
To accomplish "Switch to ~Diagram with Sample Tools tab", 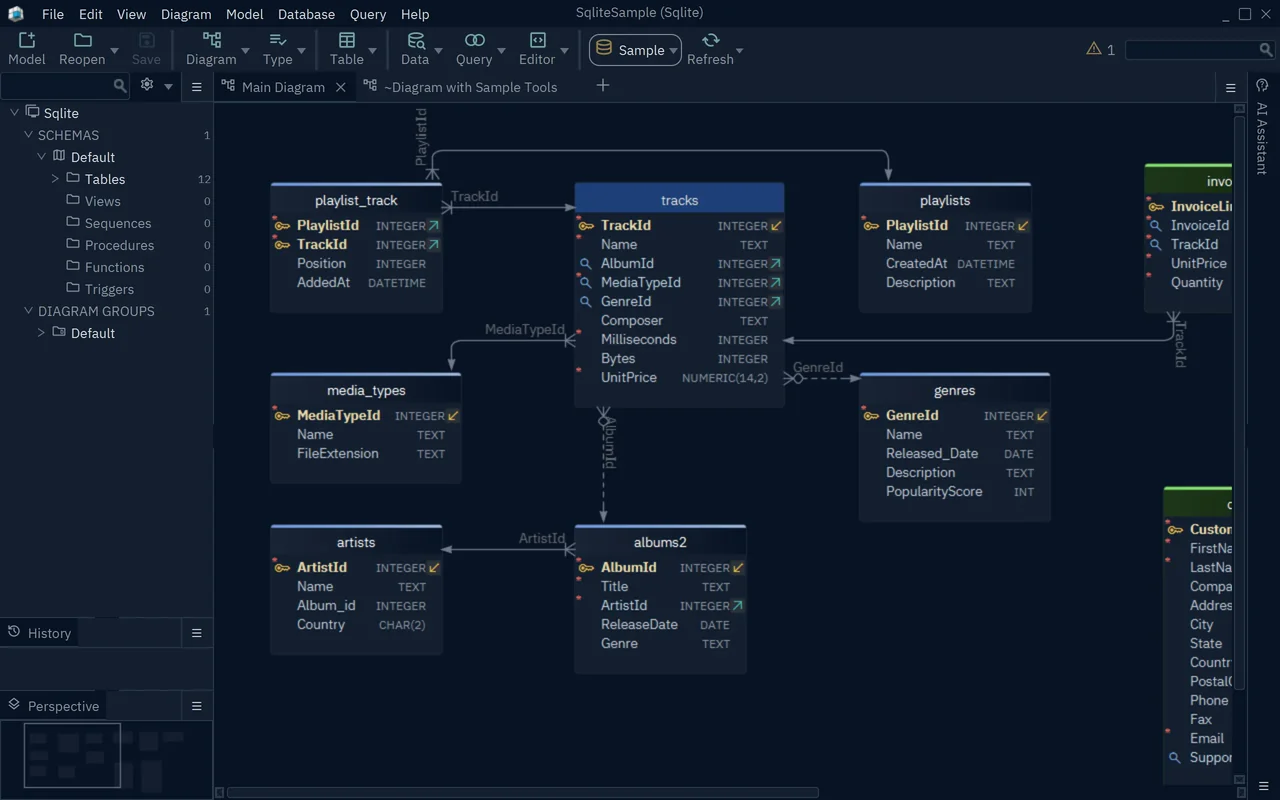I will point(460,87).
